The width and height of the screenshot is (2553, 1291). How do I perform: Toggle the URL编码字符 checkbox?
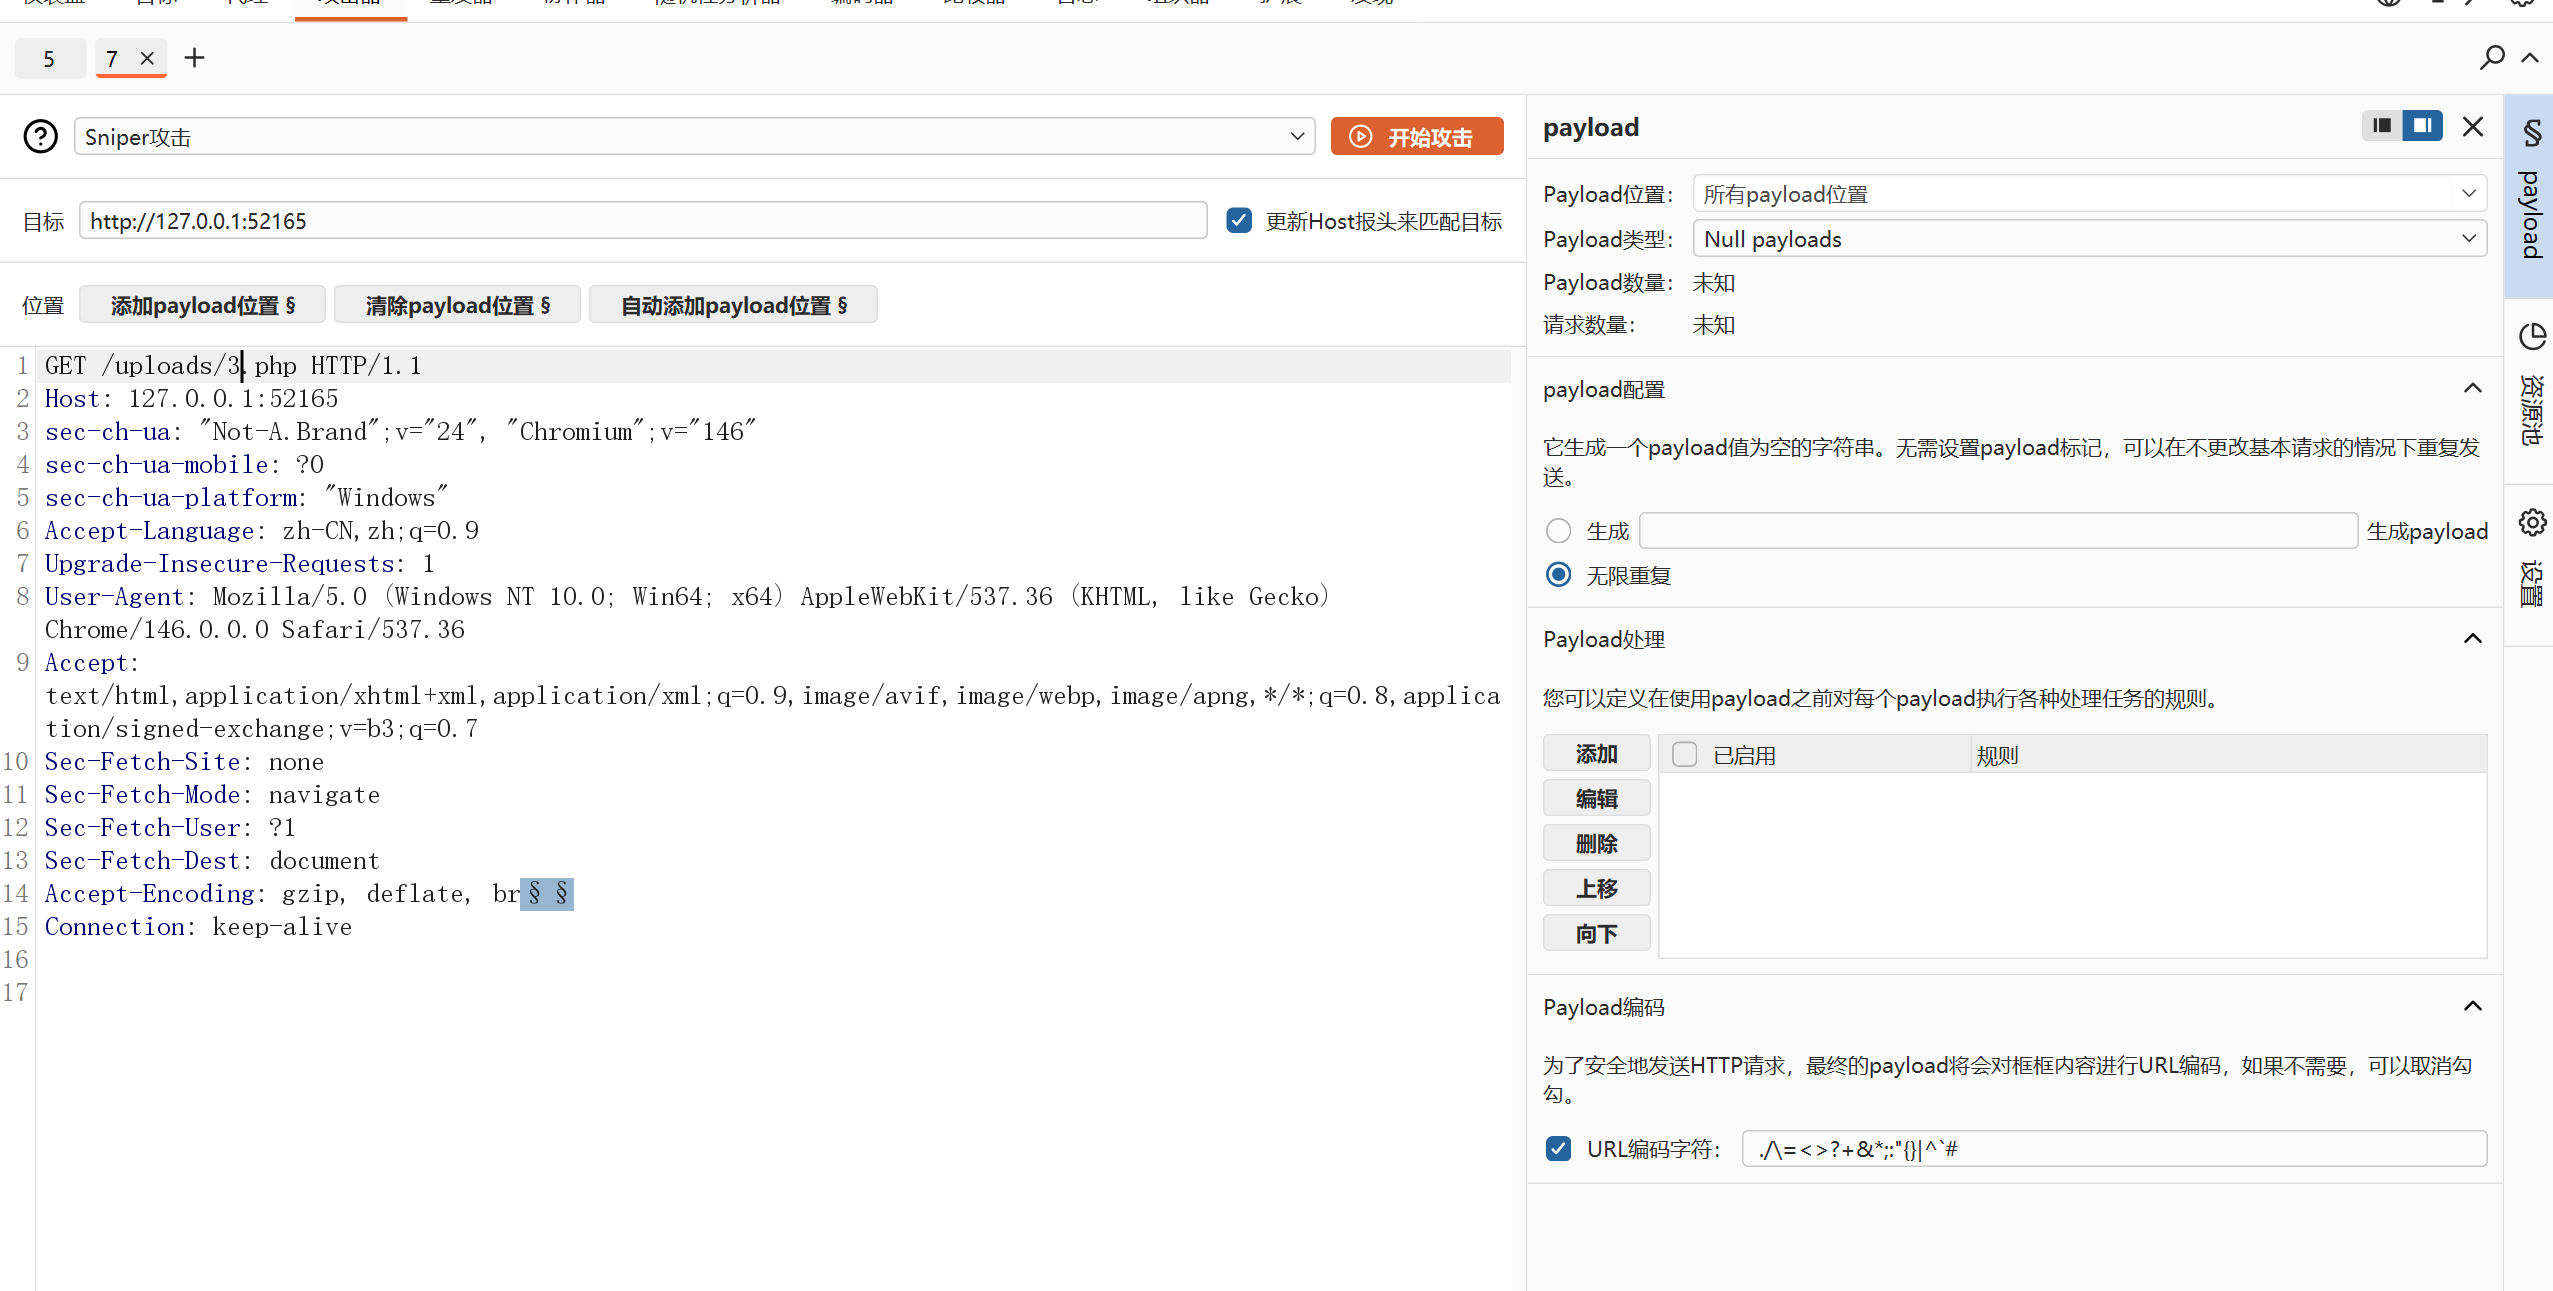1558,1149
